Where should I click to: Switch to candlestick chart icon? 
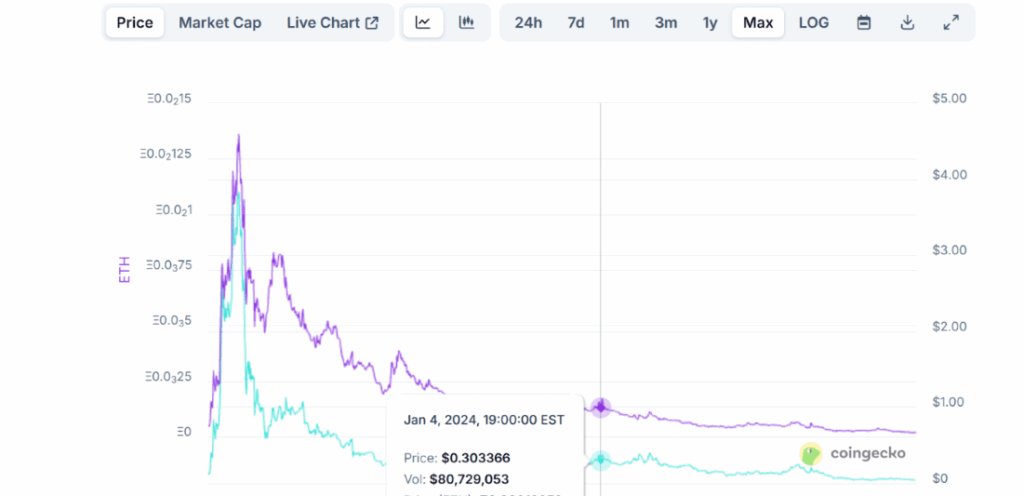[466, 23]
